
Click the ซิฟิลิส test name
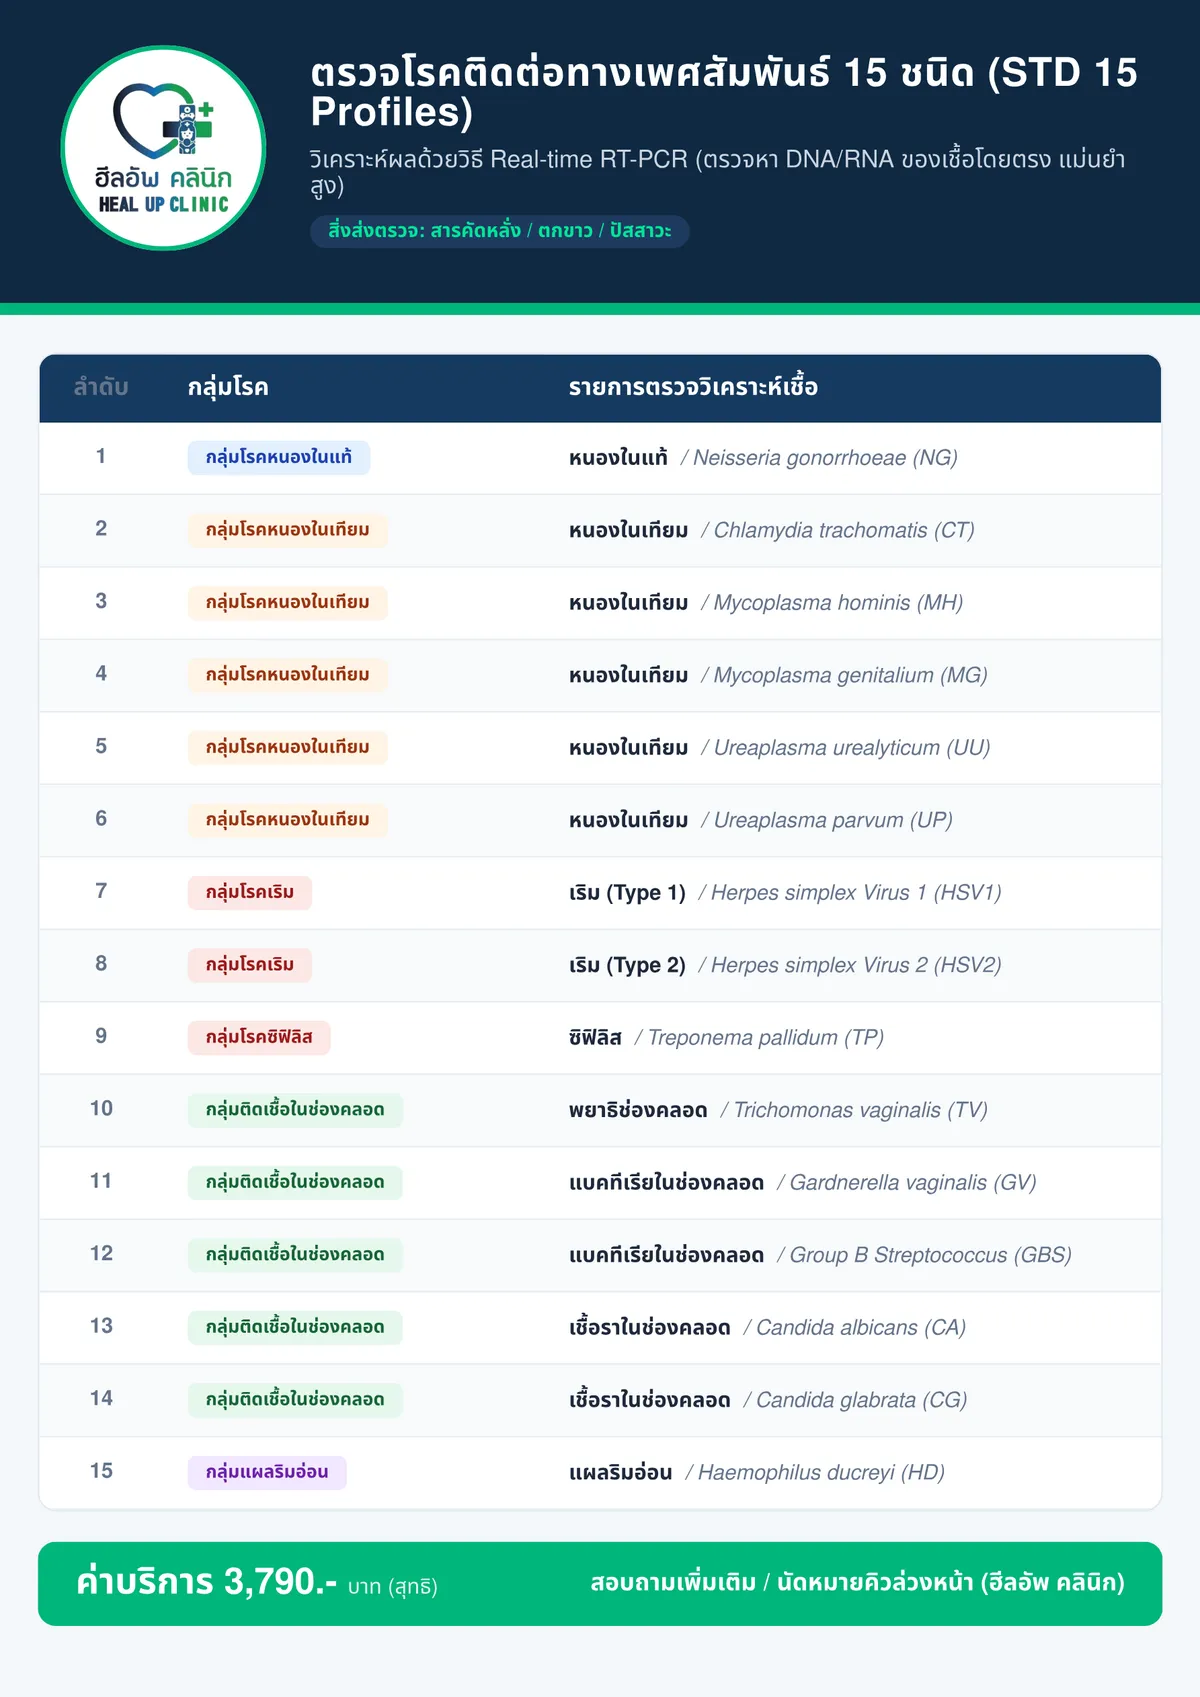[595, 1038]
